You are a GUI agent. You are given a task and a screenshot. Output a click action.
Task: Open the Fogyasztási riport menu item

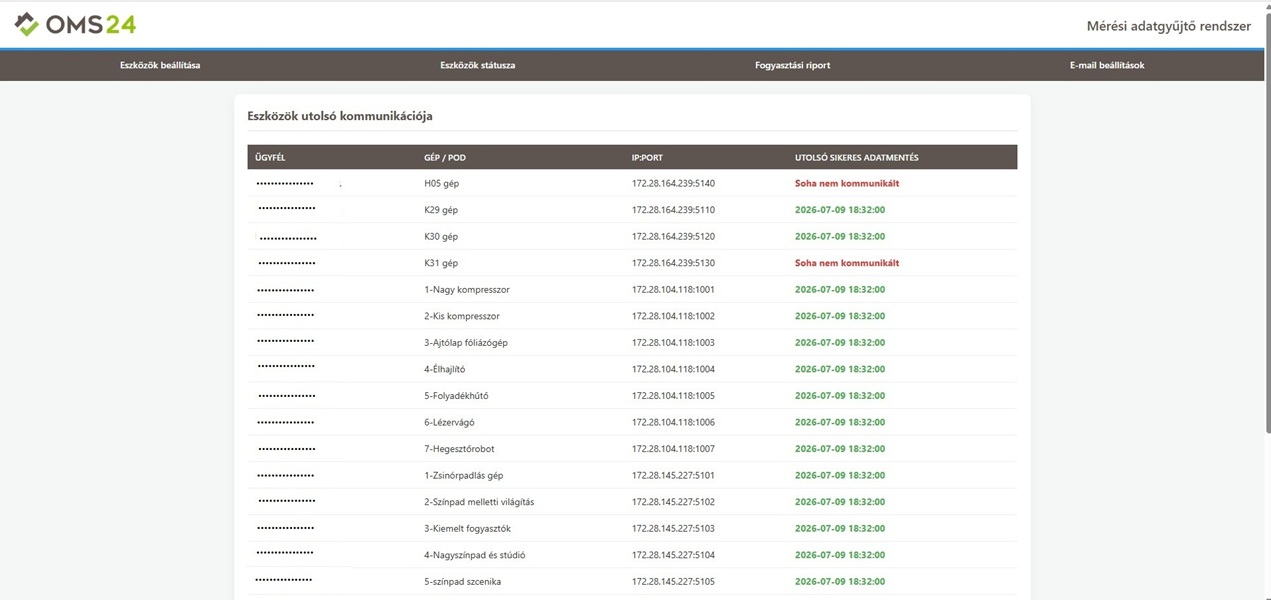(792, 65)
